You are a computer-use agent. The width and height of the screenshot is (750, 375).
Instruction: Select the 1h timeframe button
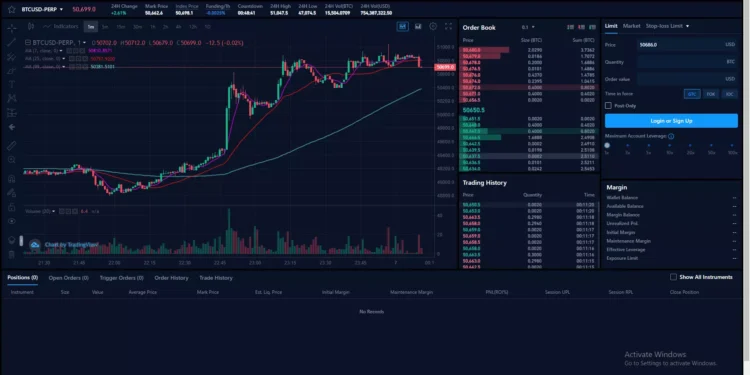point(153,27)
